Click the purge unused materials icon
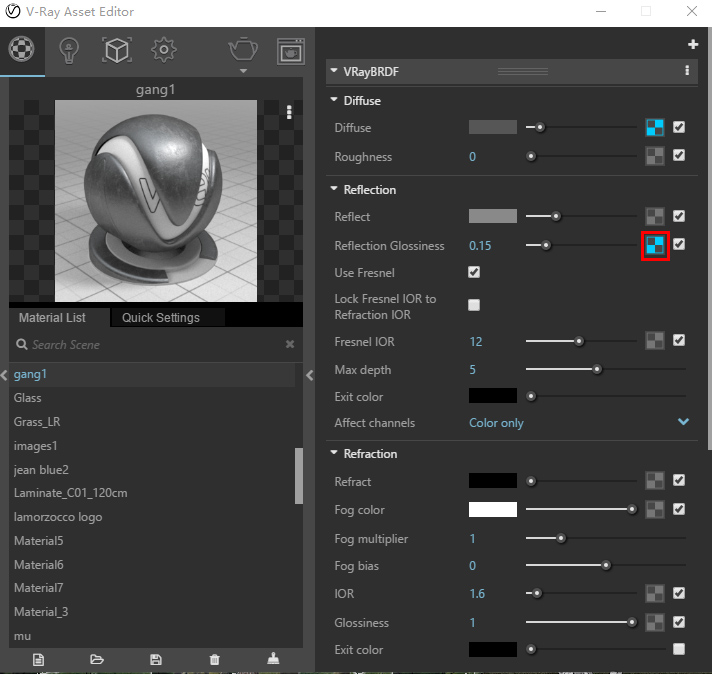Screen dimensions: 712x674 click(273, 658)
